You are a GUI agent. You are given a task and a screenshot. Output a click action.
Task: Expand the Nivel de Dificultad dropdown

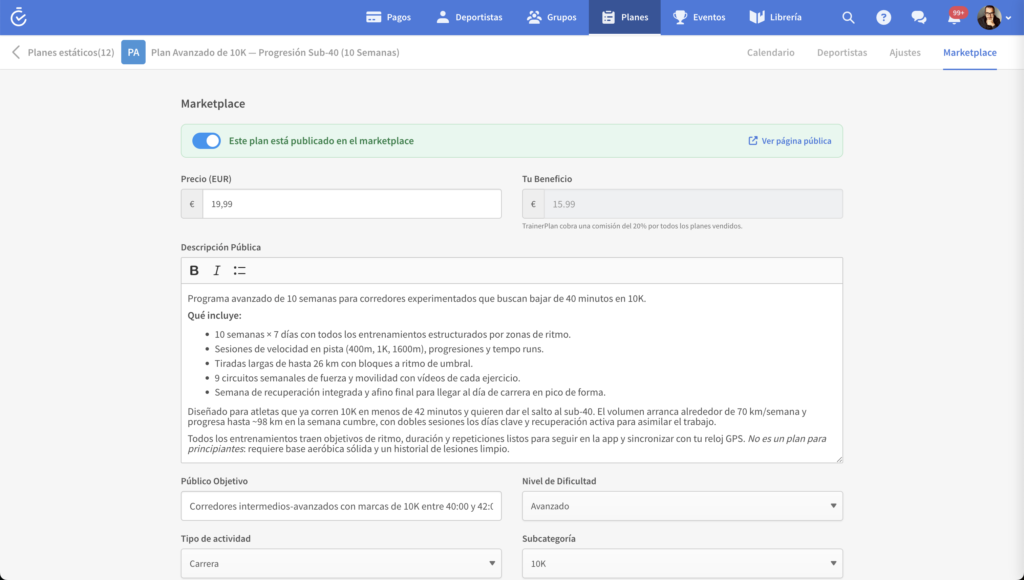[682, 506]
